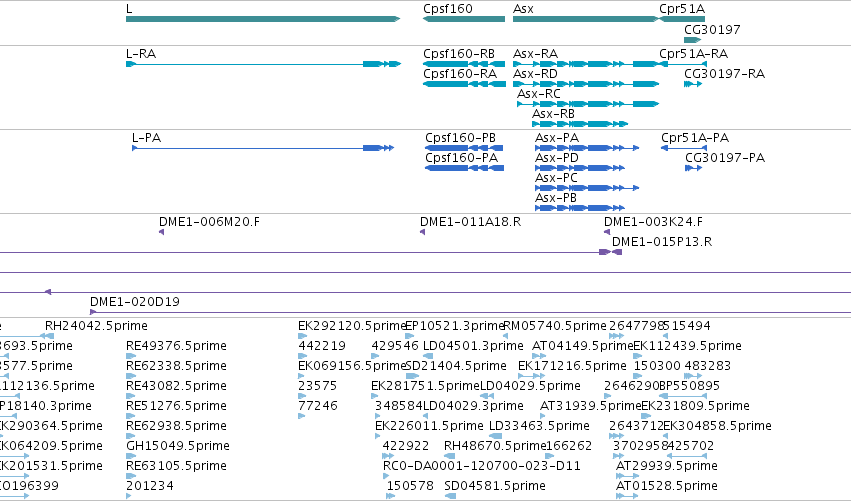851x501 pixels.
Task: Select the DME1-020D19 clone label
Action: pyautogui.click(x=135, y=302)
